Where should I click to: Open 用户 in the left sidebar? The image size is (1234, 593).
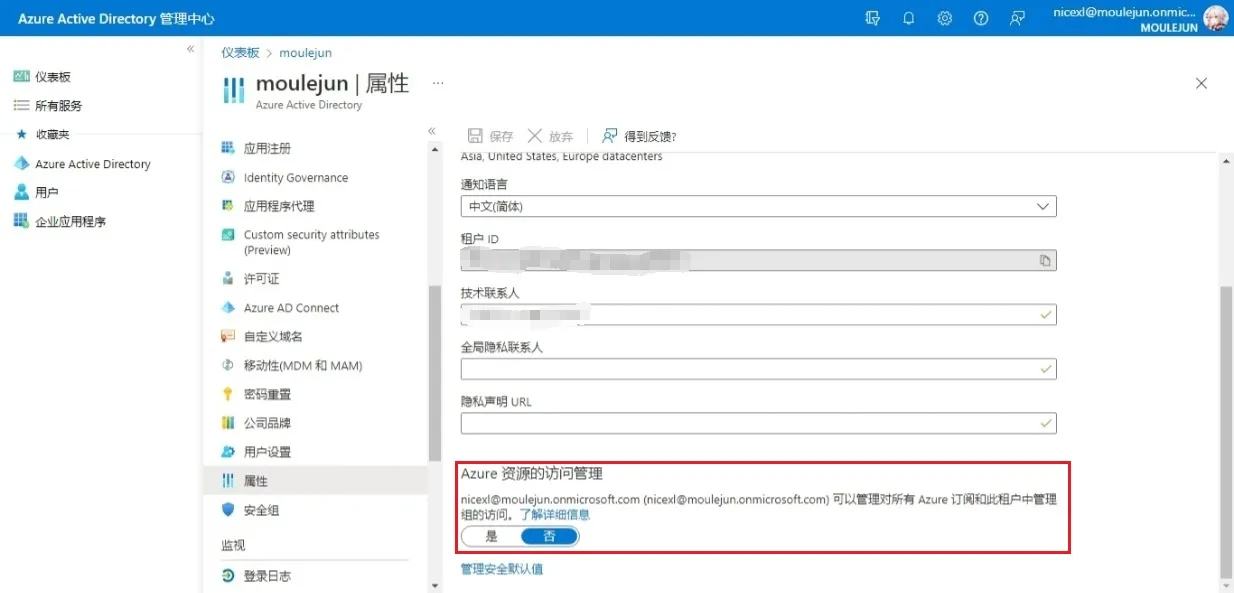coord(47,193)
